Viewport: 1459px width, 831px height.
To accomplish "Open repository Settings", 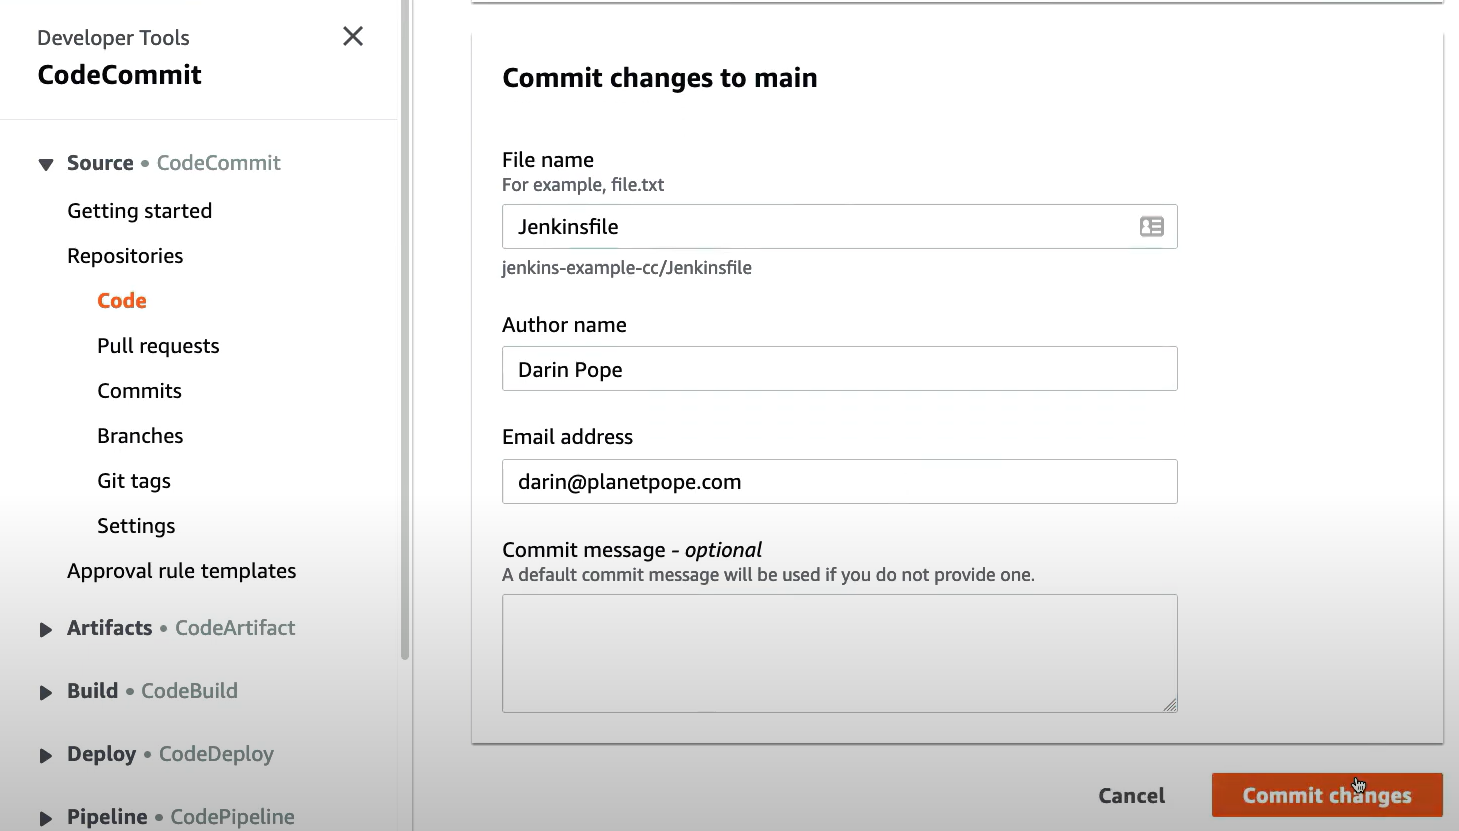I will click(136, 526).
